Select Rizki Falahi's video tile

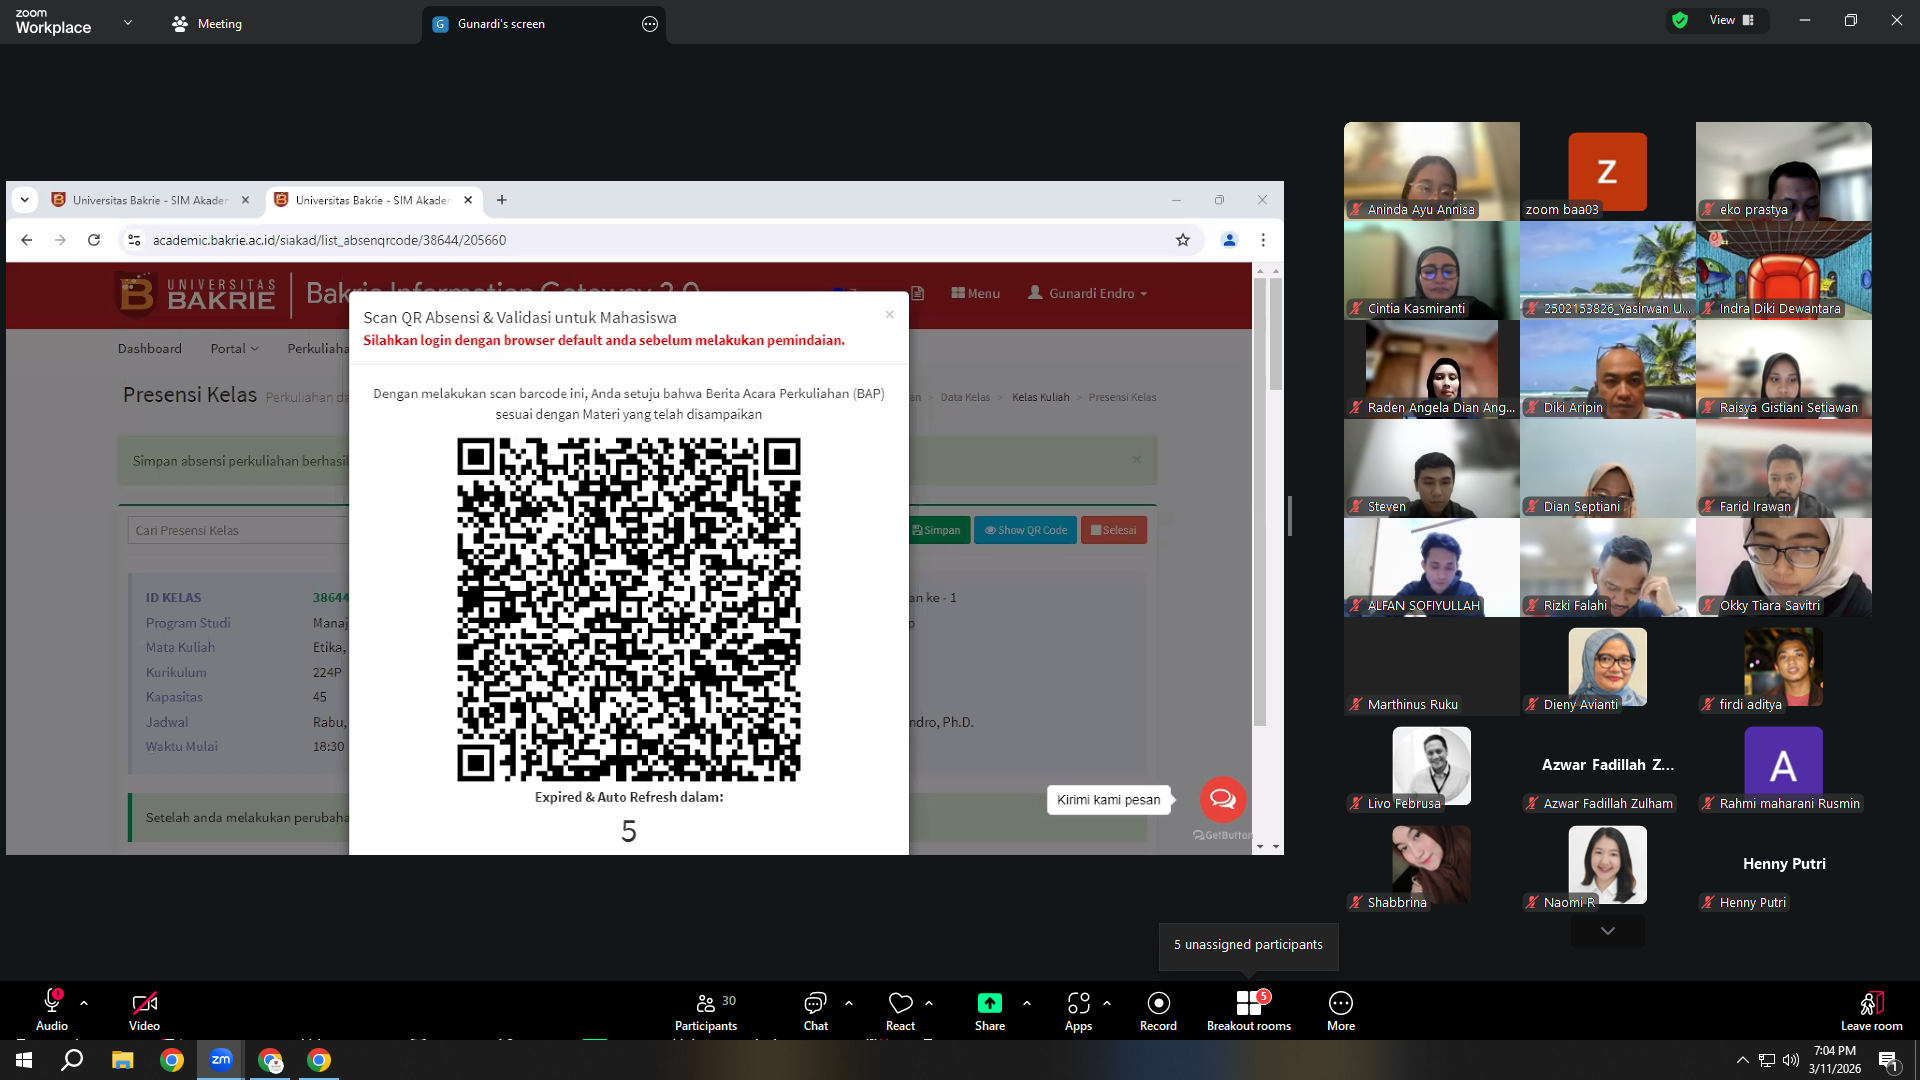[x=1608, y=567]
